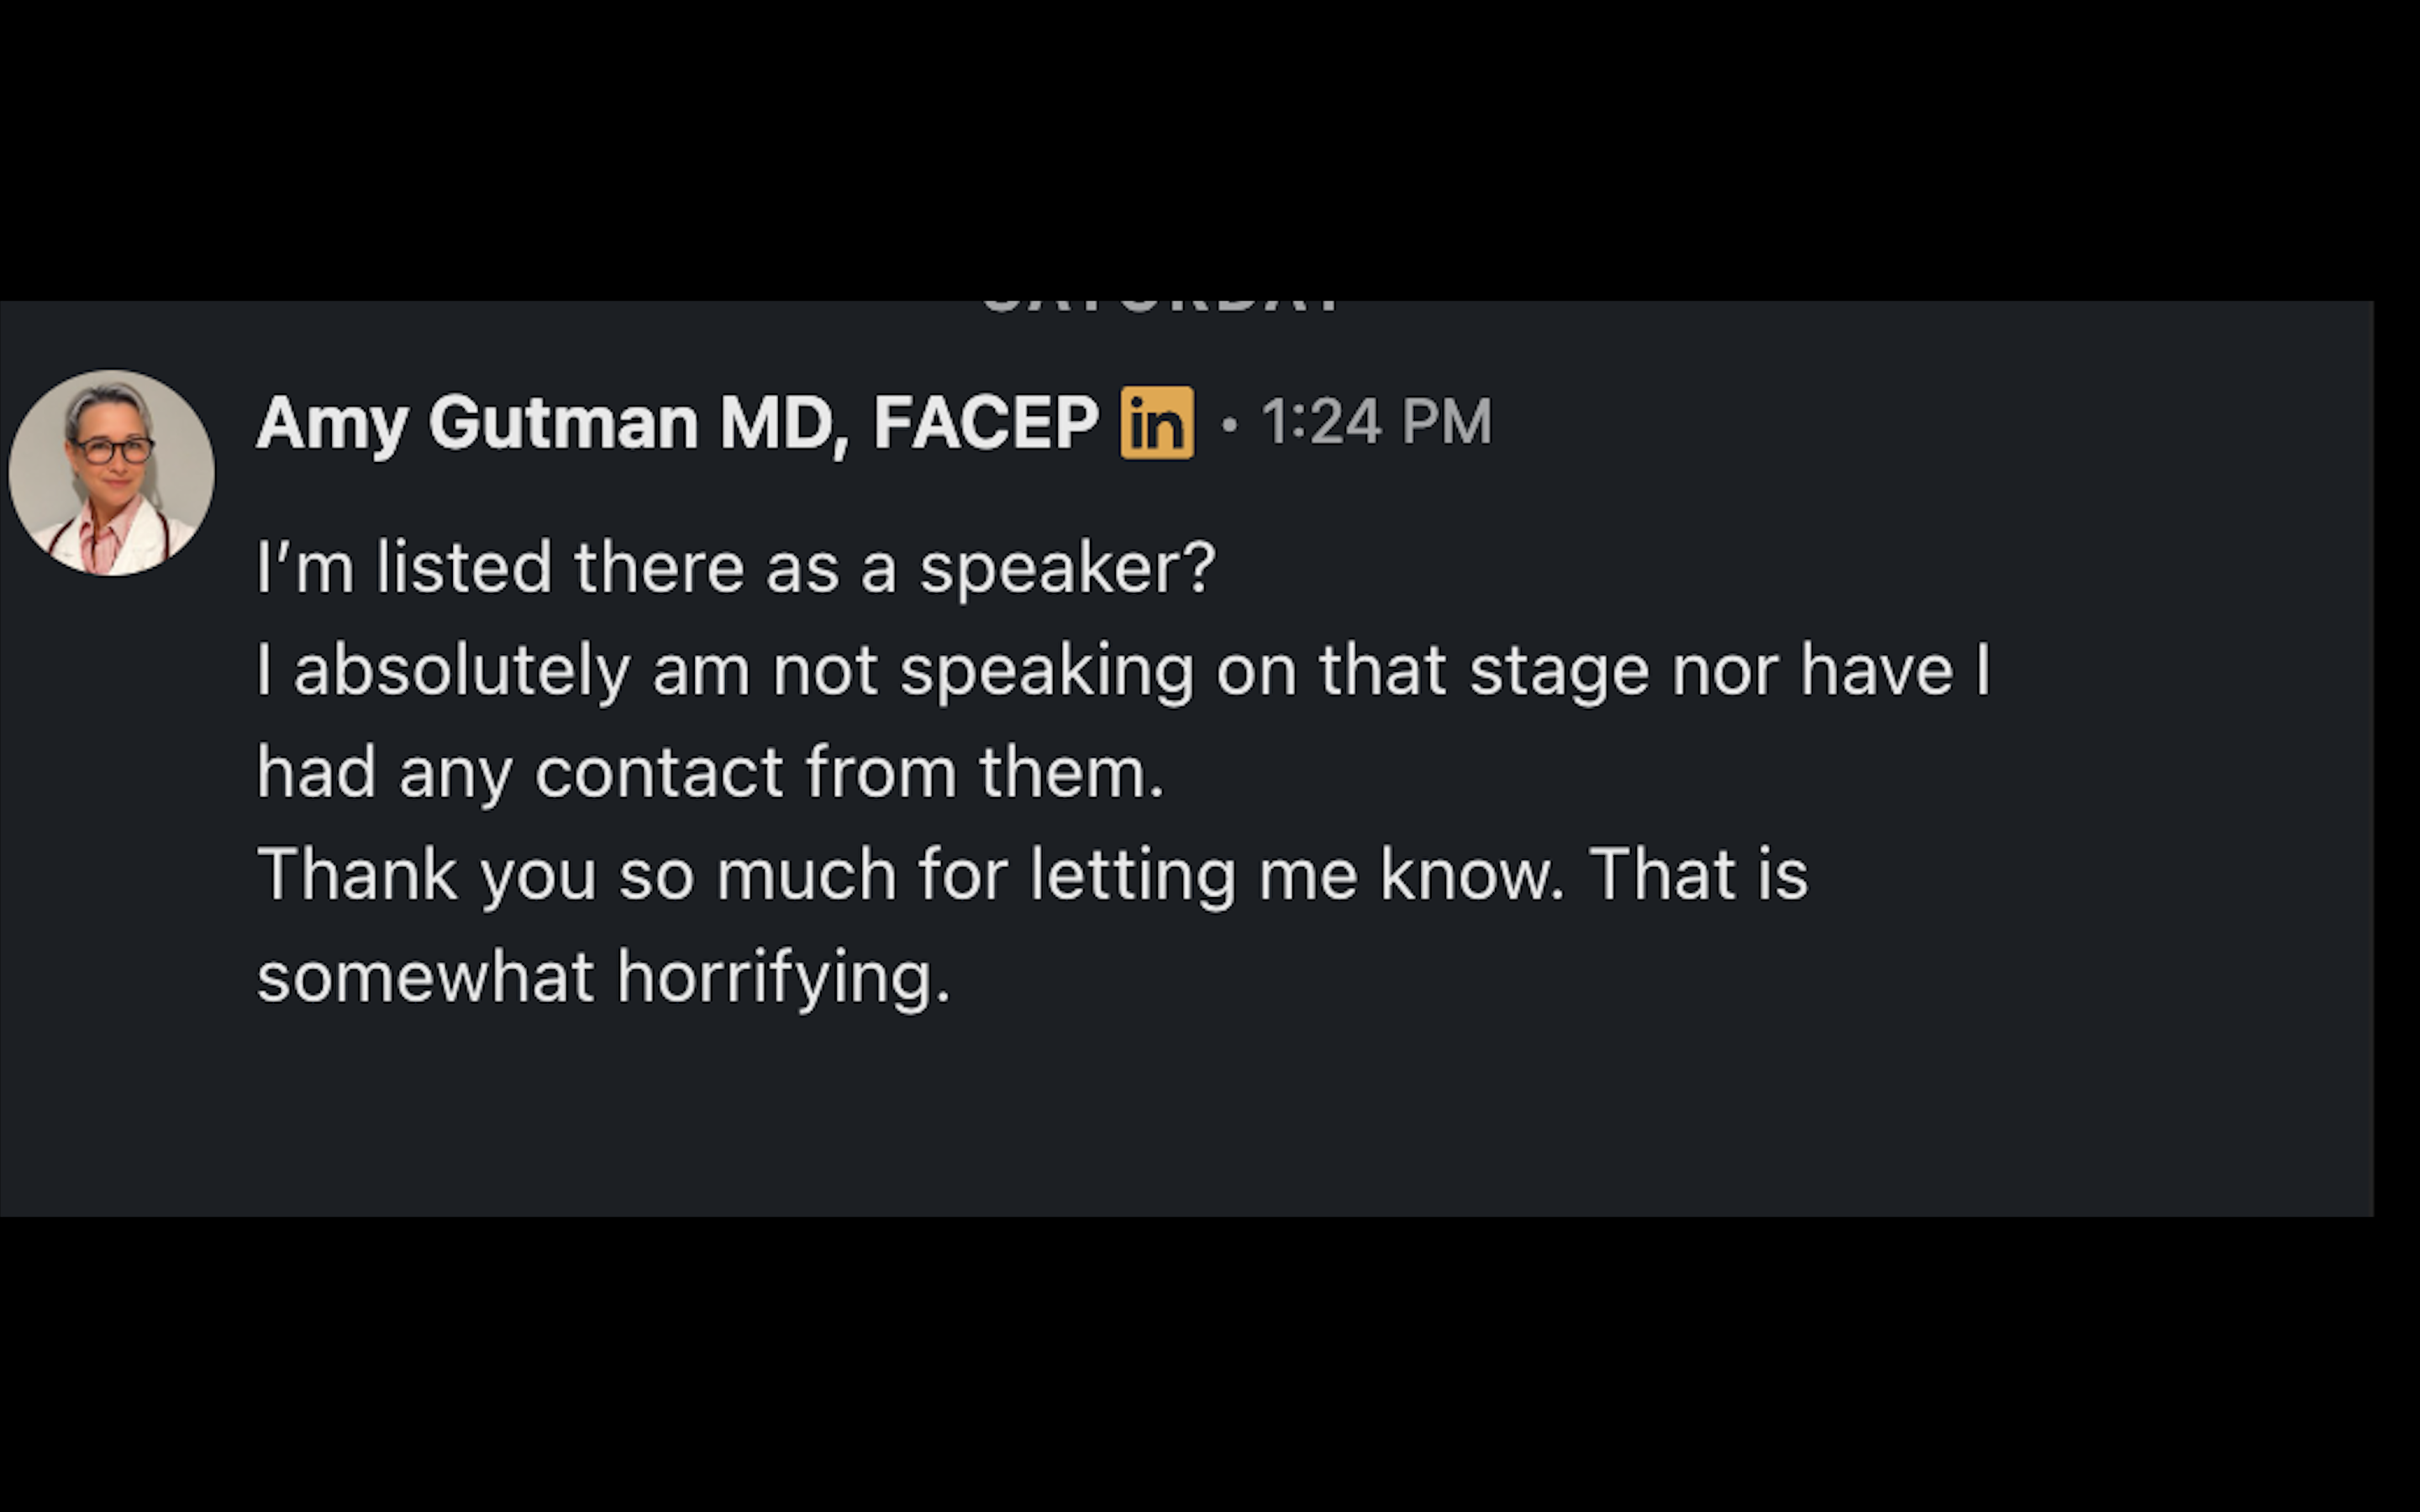Click the word "Gutman" in the sender name
This screenshot has width=2420, height=1512.
[x=563, y=423]
